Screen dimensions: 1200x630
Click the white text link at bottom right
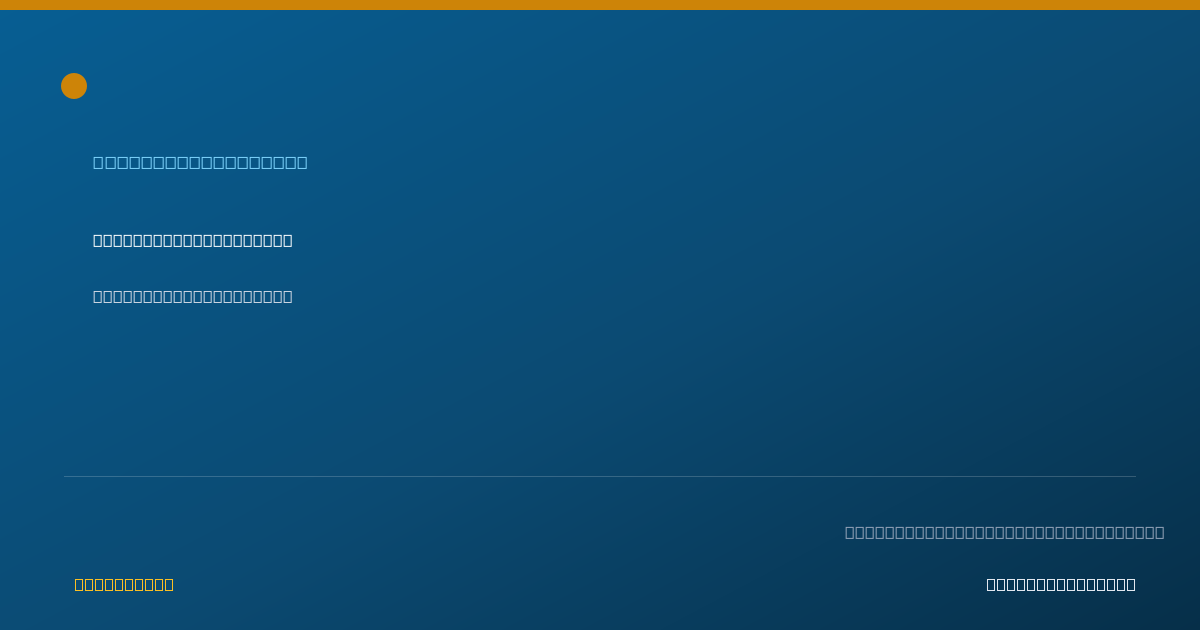click(x=1061, y=584)
